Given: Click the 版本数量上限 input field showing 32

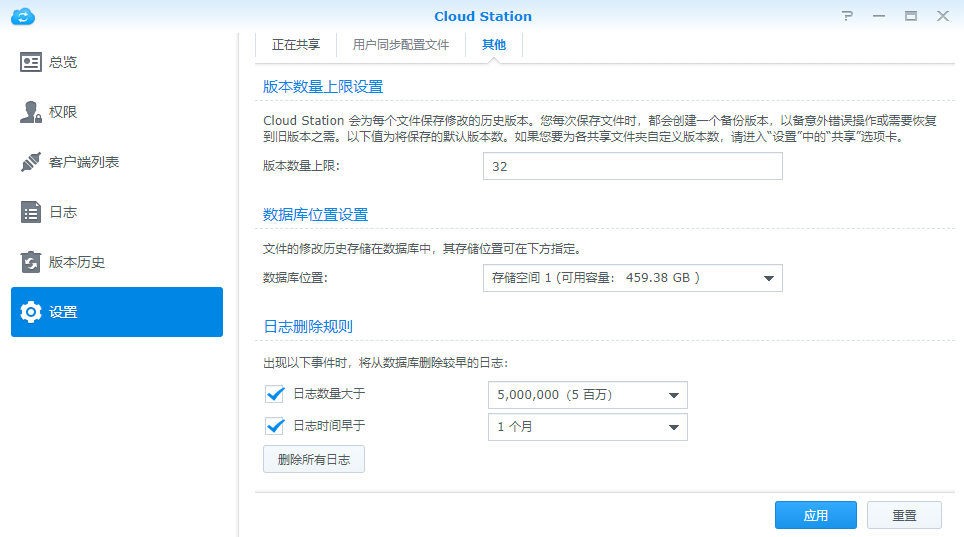Looking at the screenshot, I should point(633,166).
